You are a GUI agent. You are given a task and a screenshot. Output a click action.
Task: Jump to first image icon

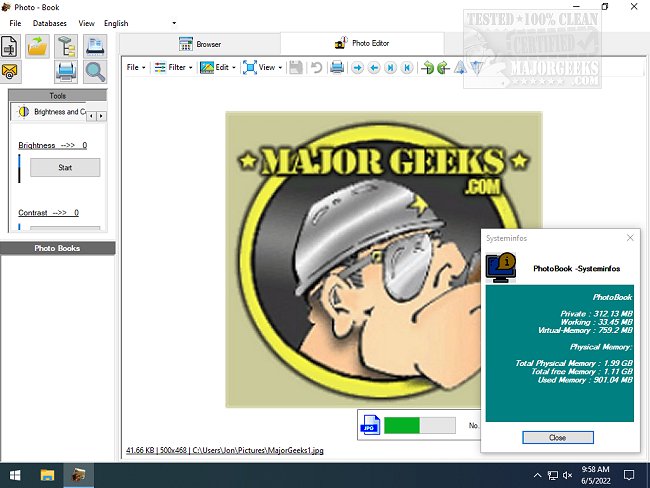[407, 68]
